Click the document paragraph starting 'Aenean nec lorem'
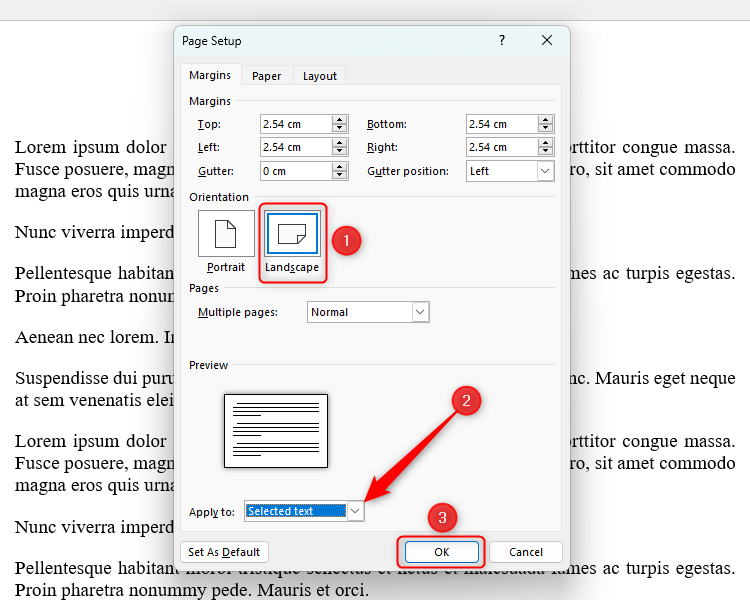 pos(95,337)
